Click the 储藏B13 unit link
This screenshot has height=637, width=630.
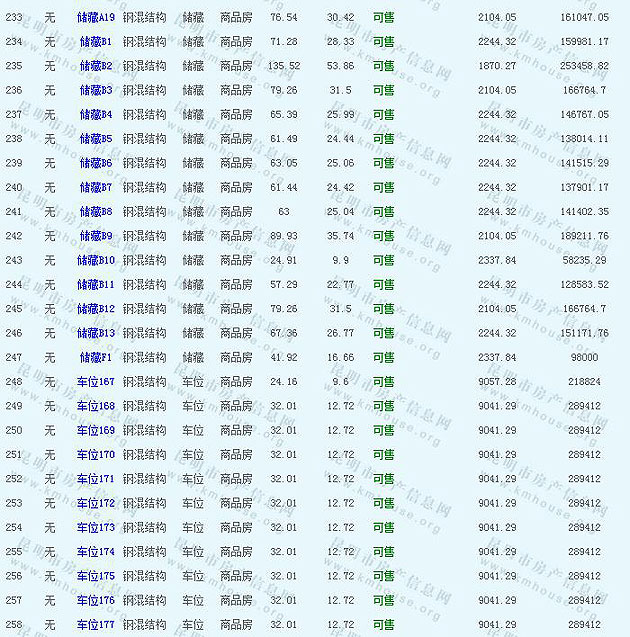[96, 333]
